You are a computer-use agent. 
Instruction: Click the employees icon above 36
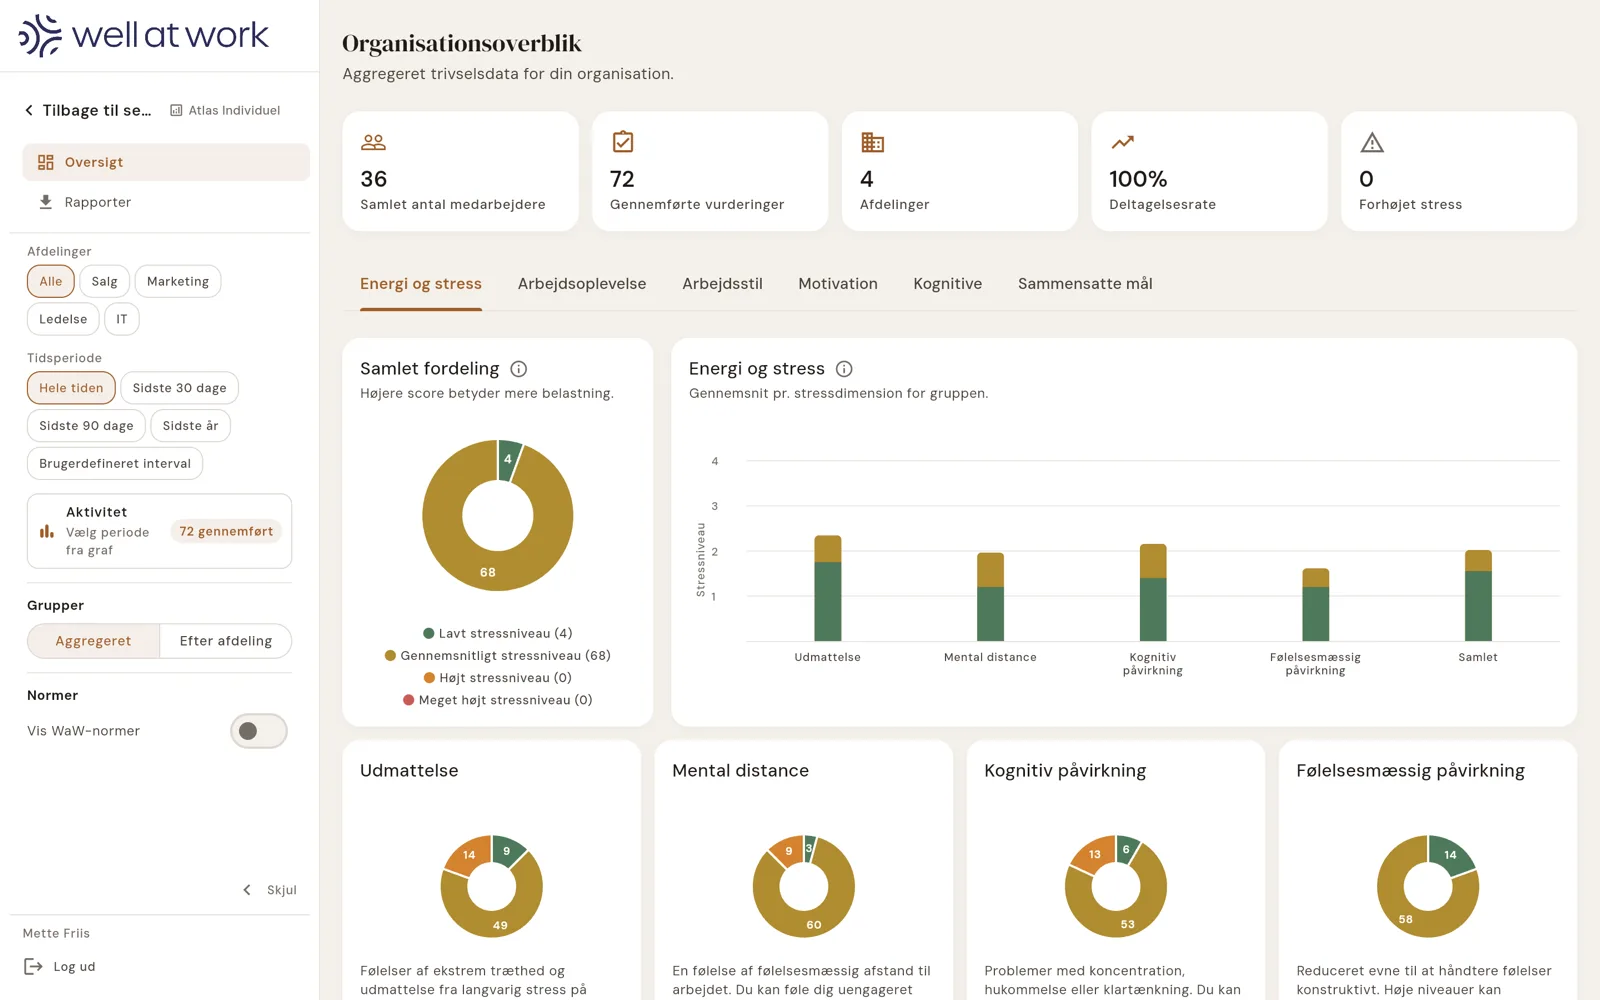pos(373,142)
